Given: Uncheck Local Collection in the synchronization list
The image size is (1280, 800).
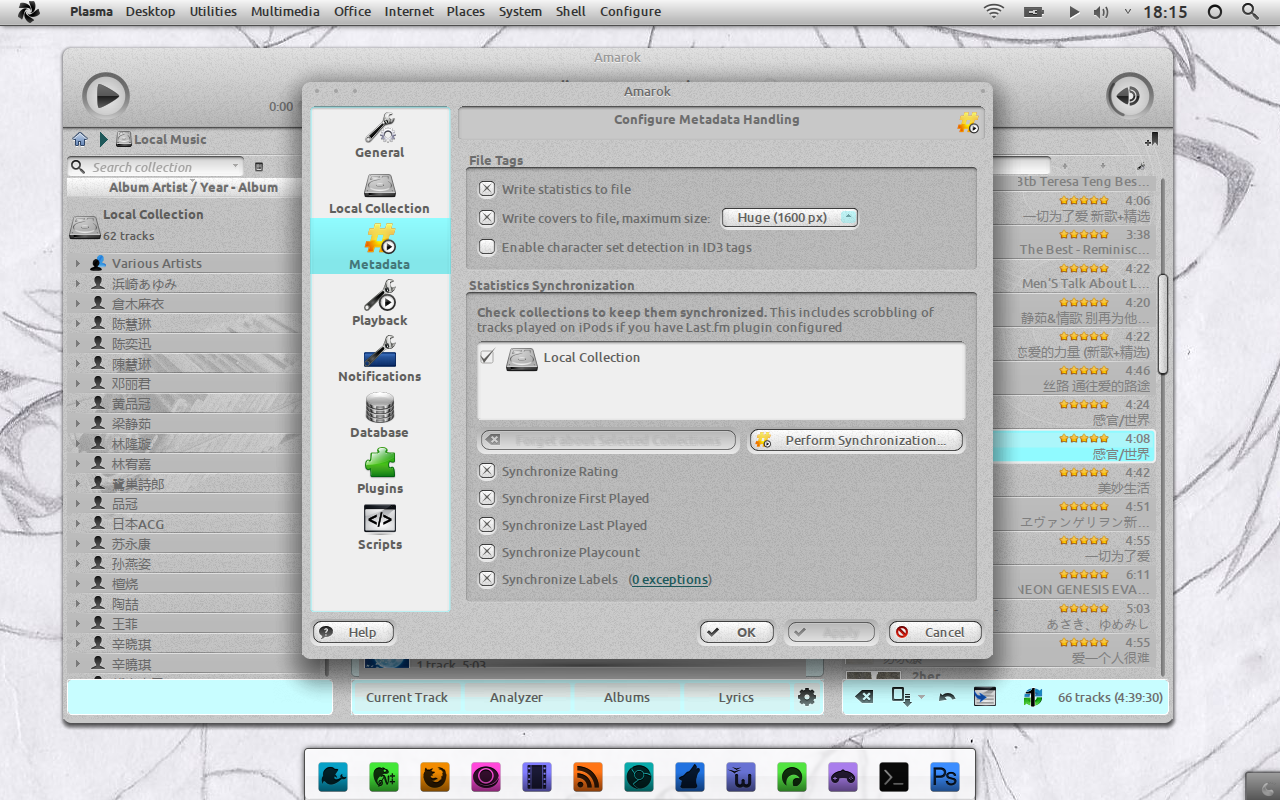Looking at the screenshot, I should [x=487, y=357].
